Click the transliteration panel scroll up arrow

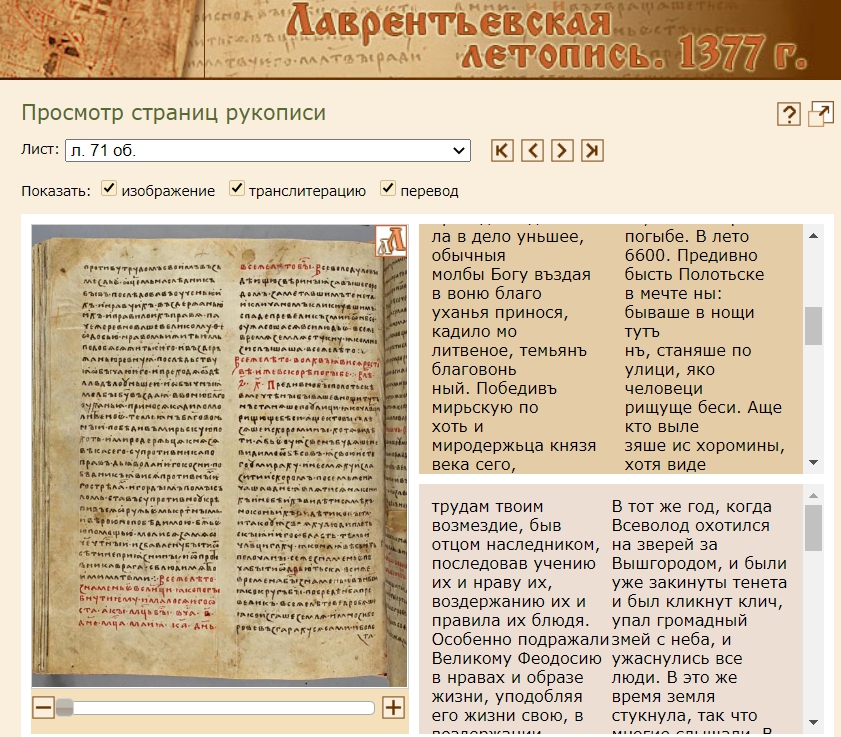(x=814, y=236)
